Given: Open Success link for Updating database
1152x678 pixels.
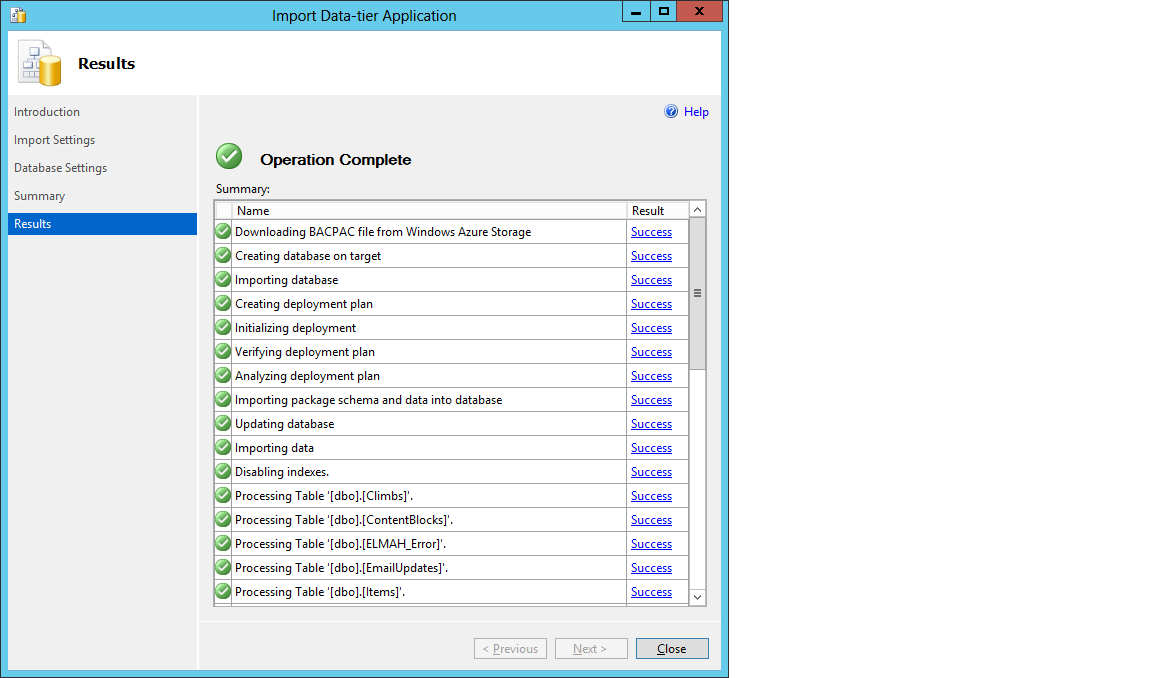Looking at the screenshot, I should (x=651, y=424).
